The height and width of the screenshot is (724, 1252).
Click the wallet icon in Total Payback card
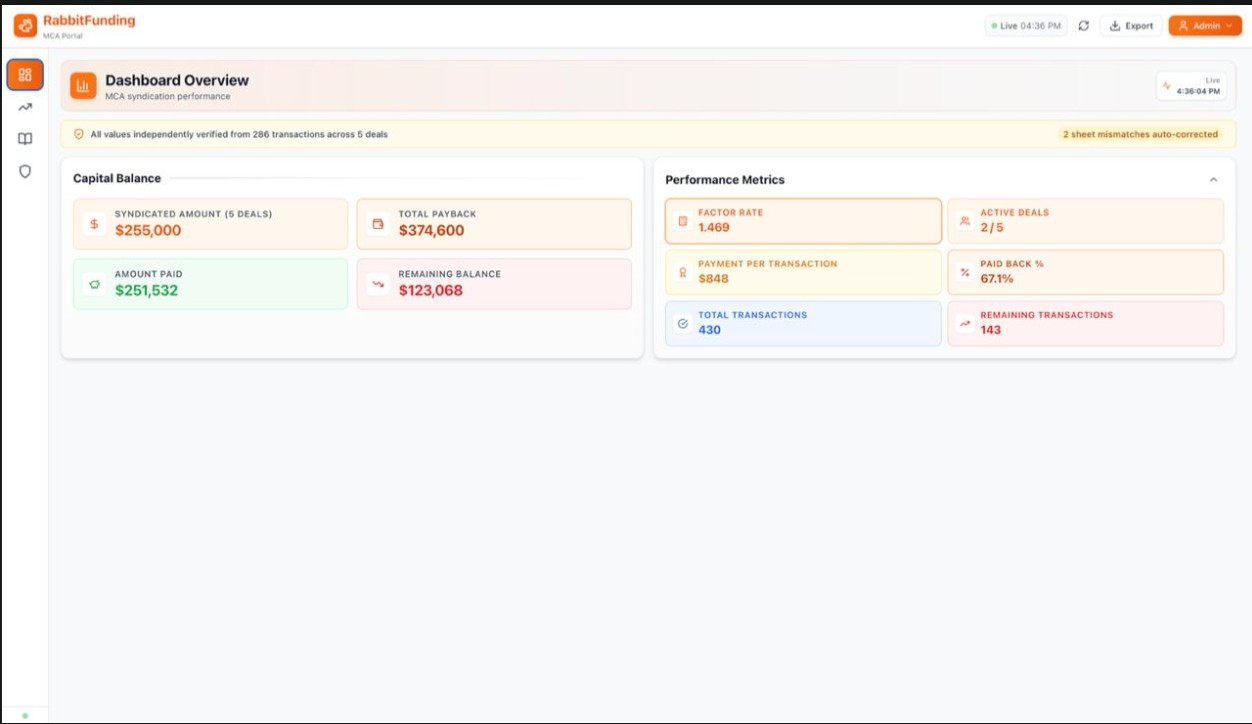[x=378, y=224]
